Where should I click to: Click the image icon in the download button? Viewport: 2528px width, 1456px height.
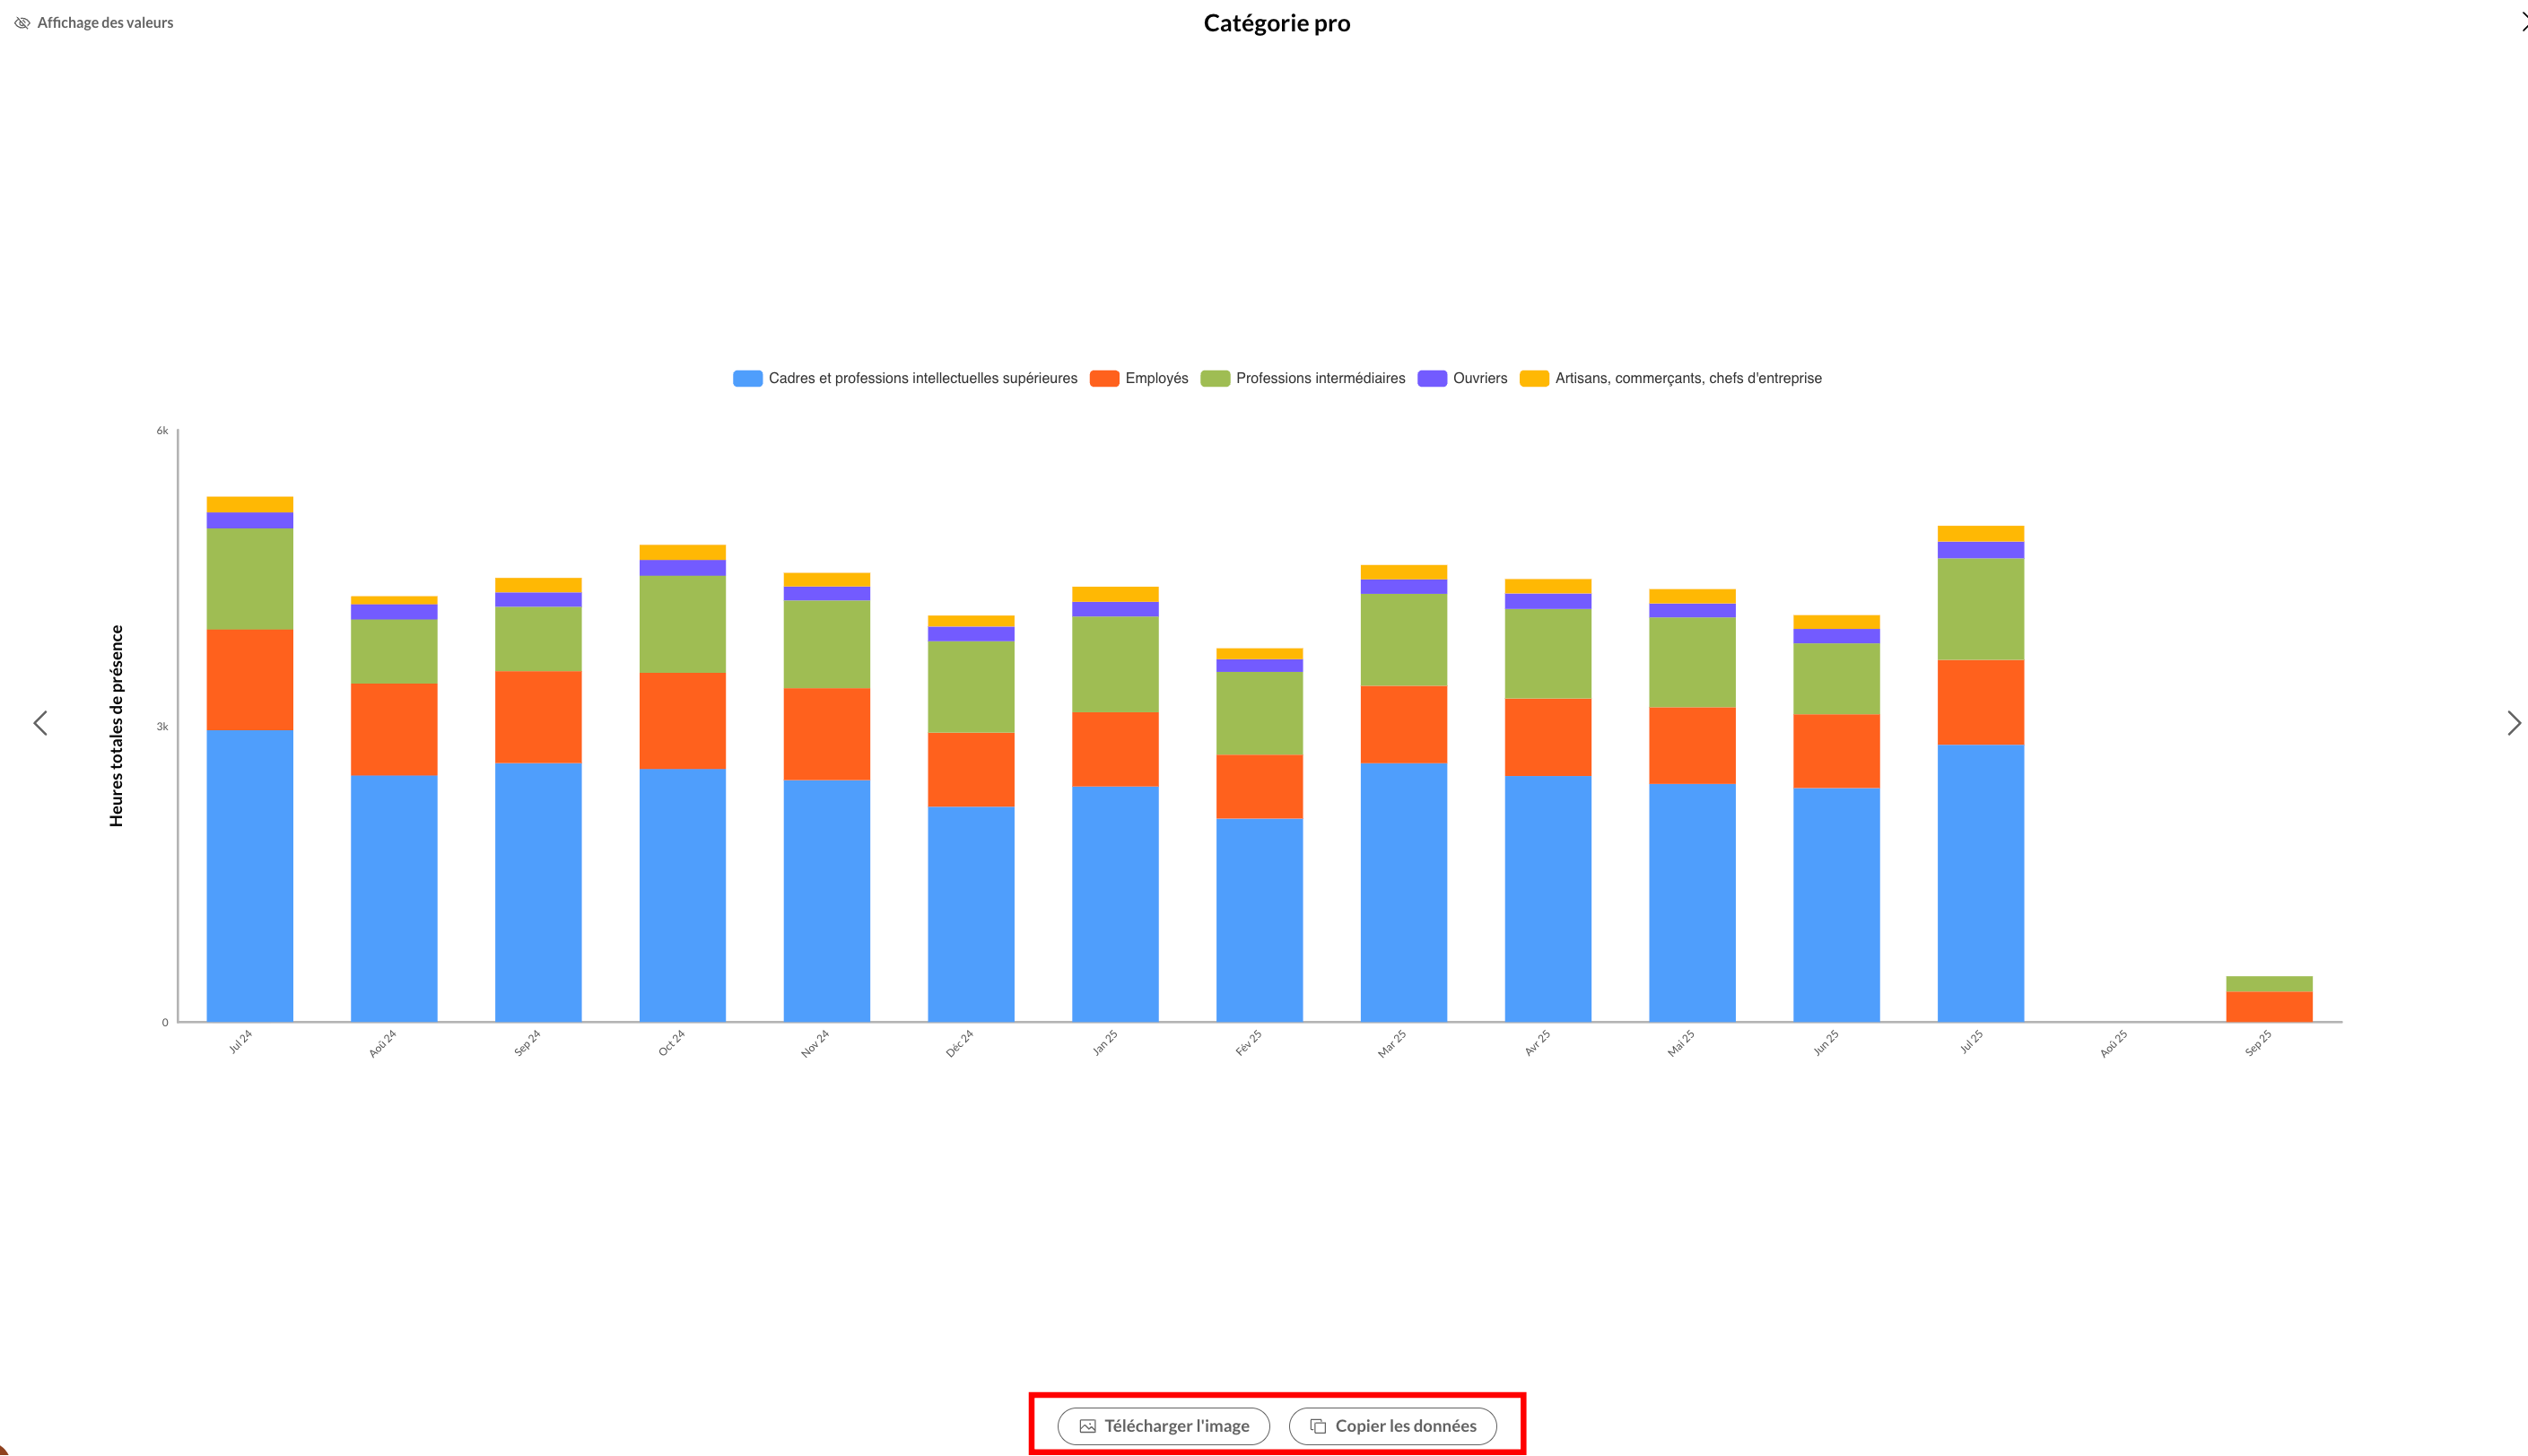pyautogui.click(x=1087, y=1427)
